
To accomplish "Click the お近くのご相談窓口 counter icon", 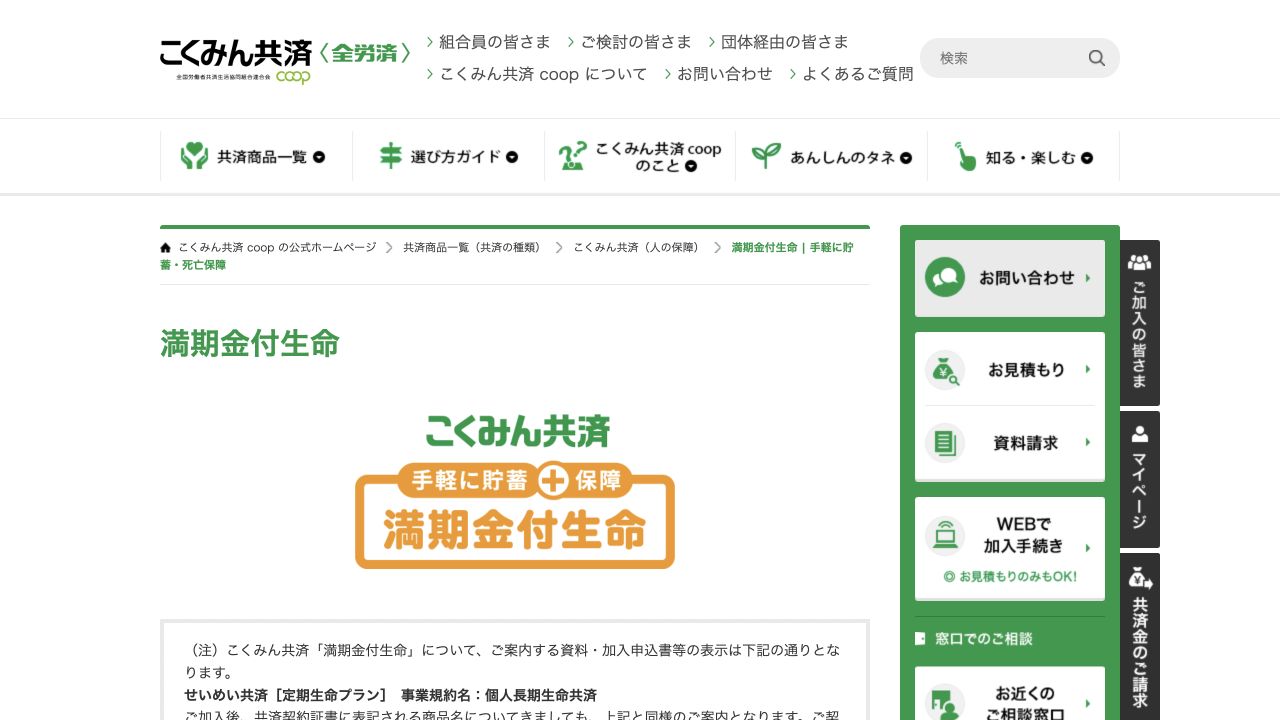I will [945, 702].
